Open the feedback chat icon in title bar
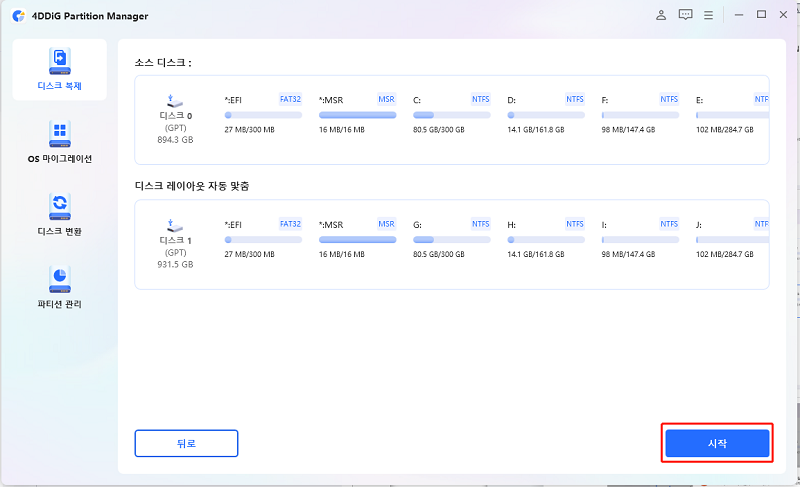 [685, 15]
